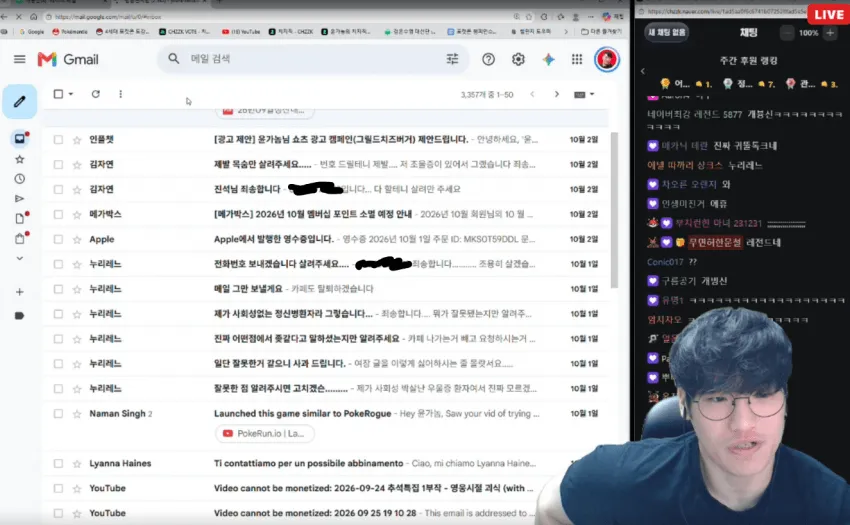850x525 pixels.
Task: Open the Snoozed clock icon
Action: click(x=20, y=178)
